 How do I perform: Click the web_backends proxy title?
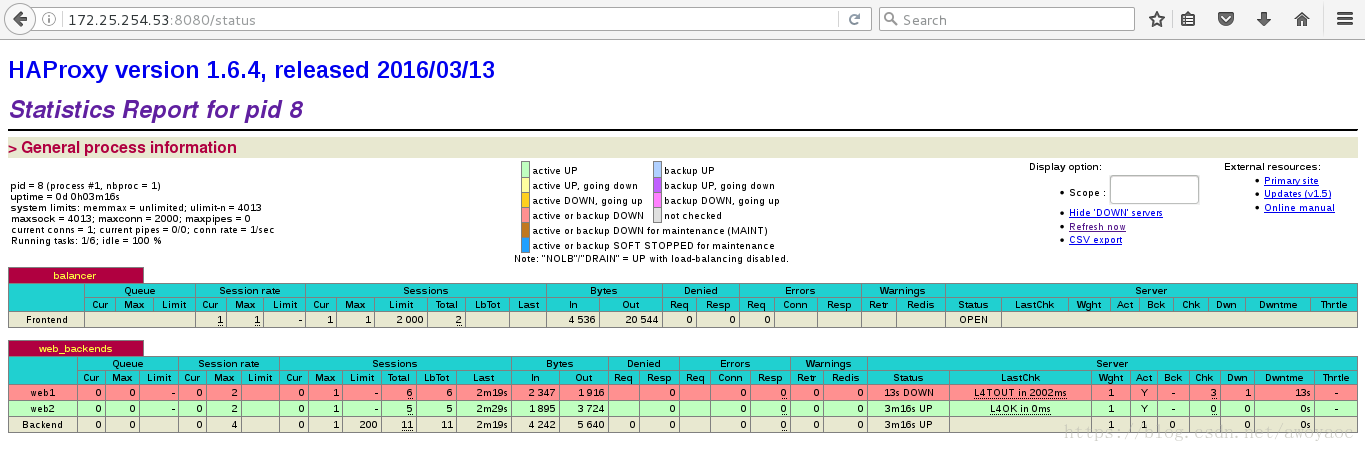(76, 348)
